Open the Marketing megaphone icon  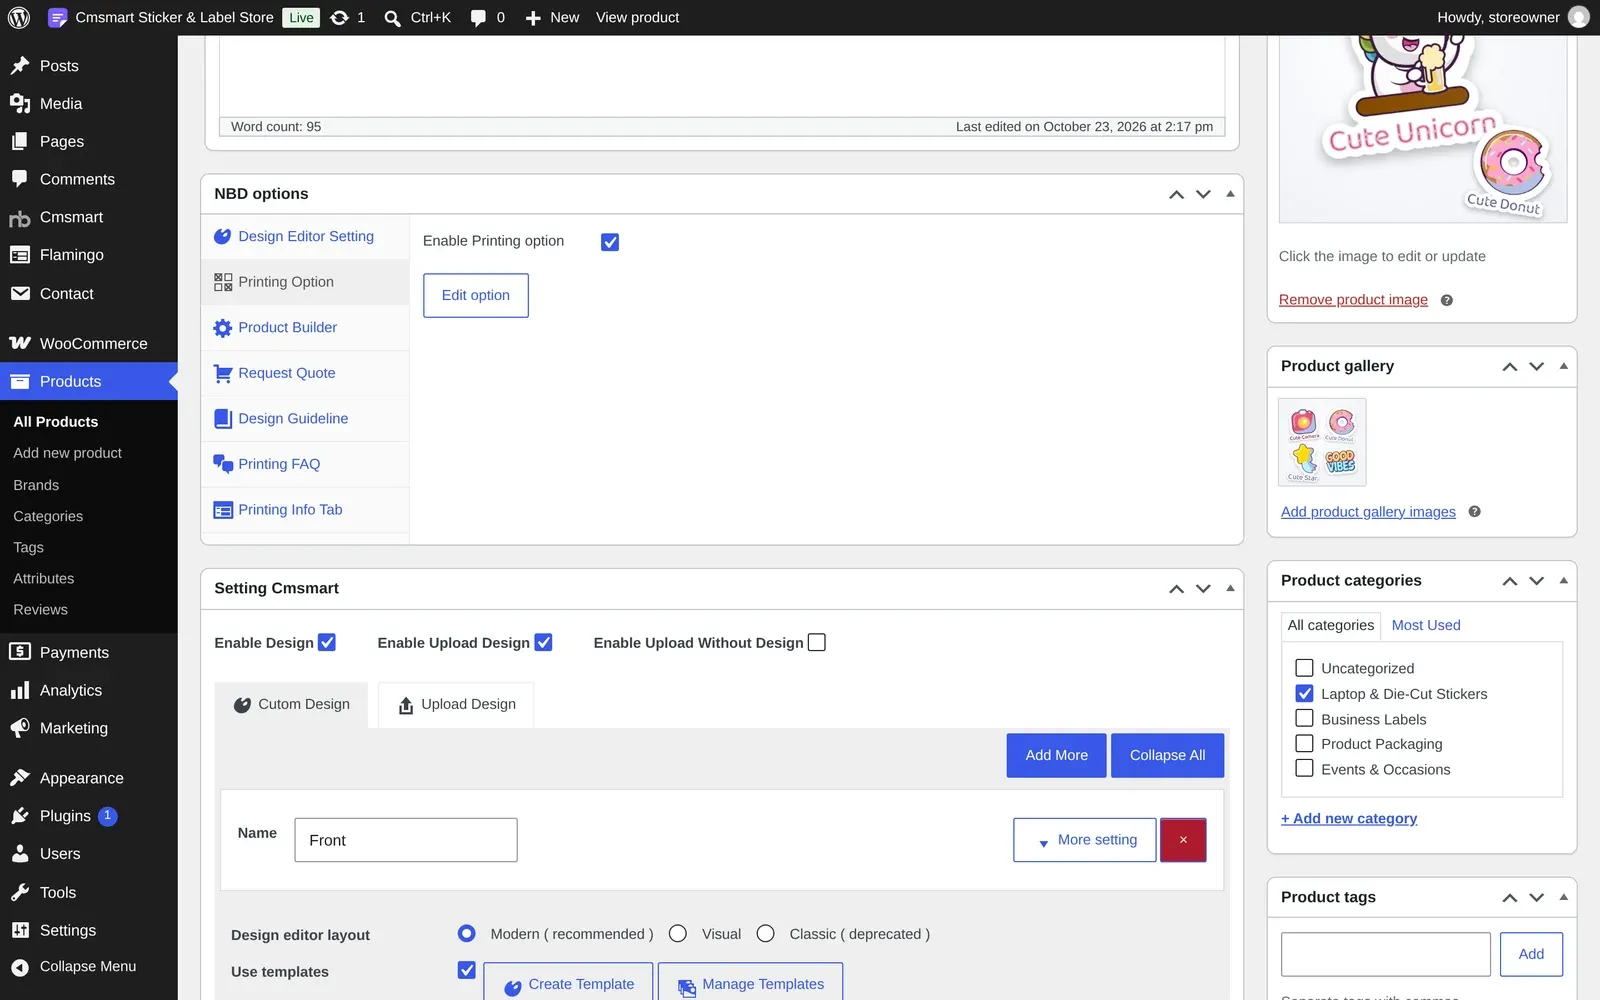(x=20, y=728)
